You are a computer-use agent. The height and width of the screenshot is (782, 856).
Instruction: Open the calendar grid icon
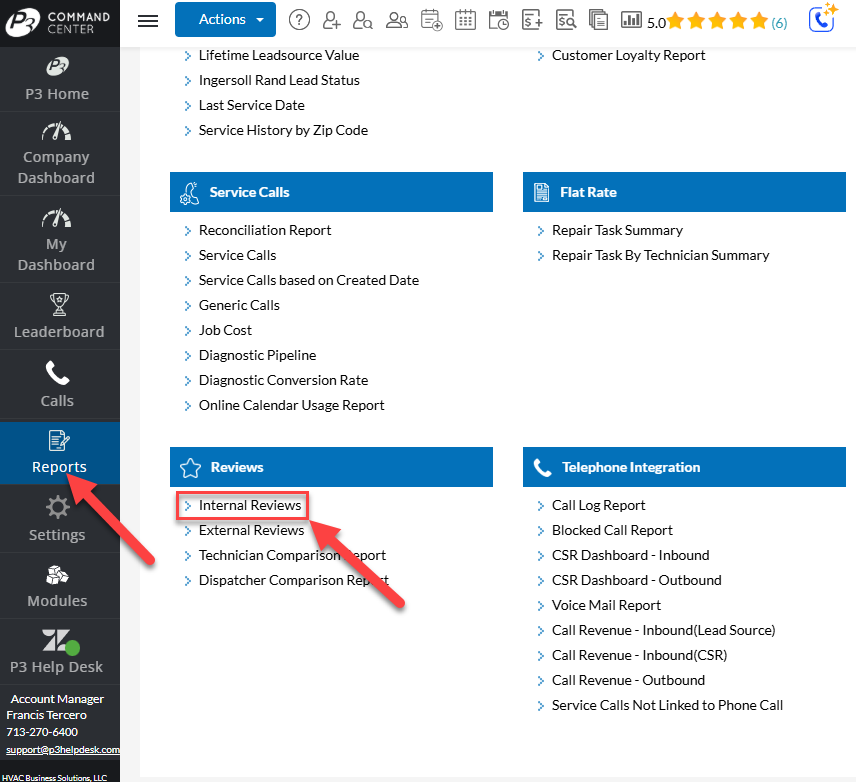(x=465, y=20)
